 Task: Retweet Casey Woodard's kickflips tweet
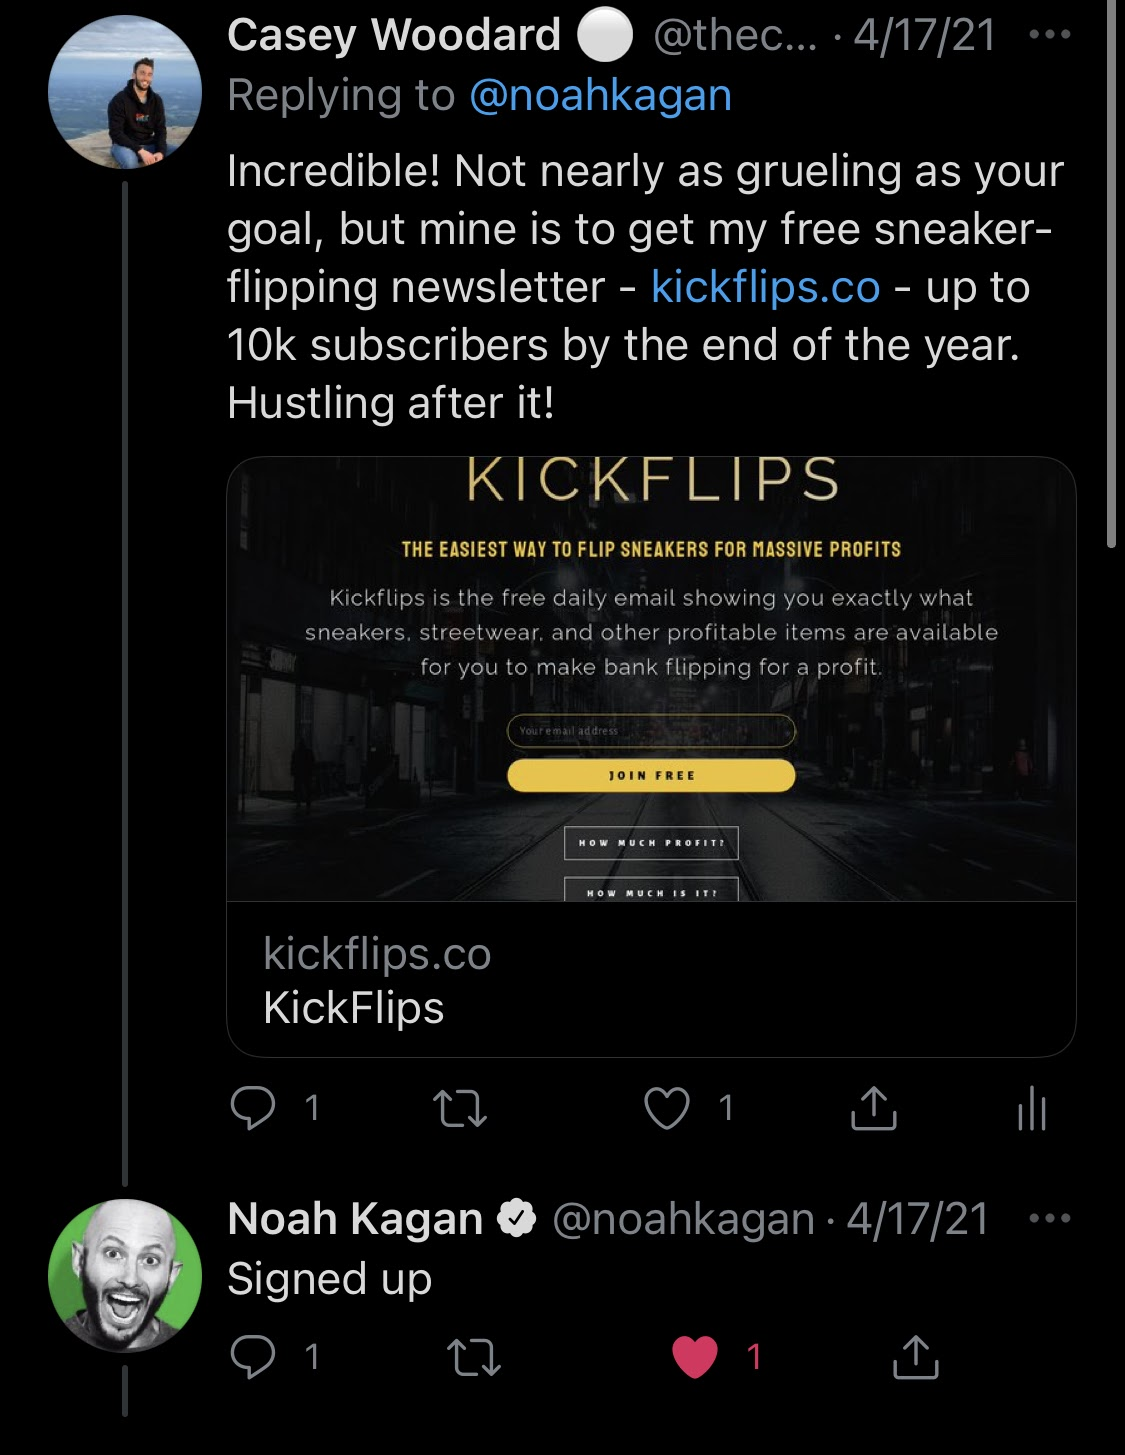tap(458, 1108)
